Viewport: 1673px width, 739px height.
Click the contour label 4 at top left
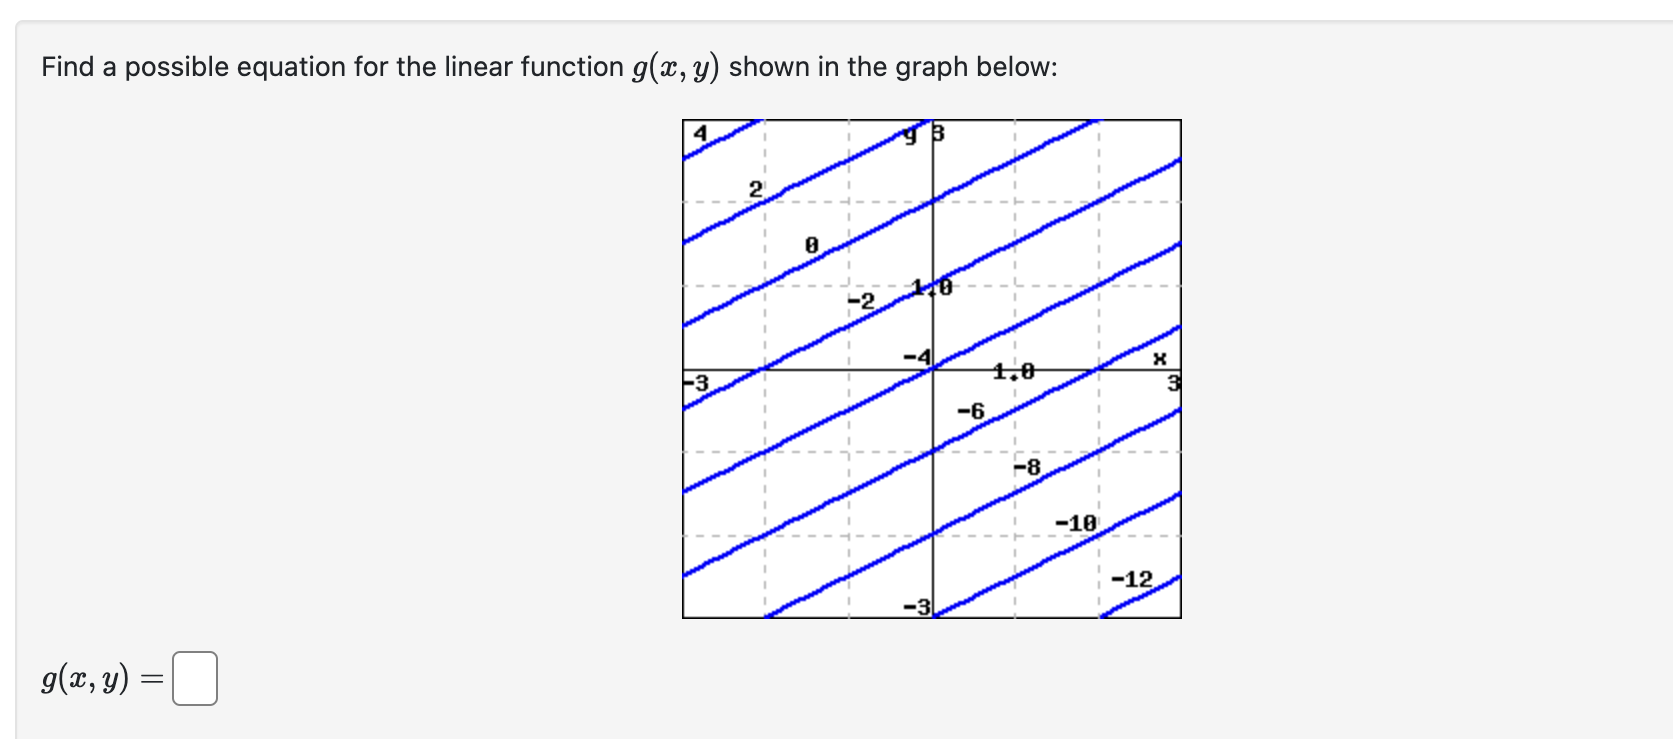[698, 131]
